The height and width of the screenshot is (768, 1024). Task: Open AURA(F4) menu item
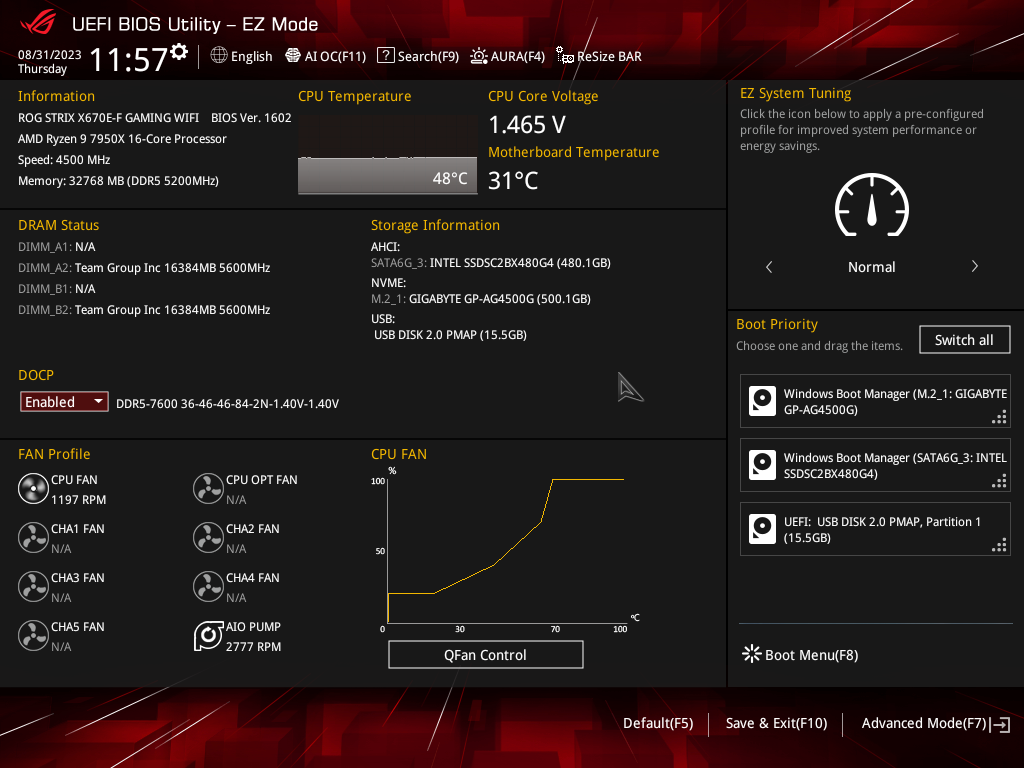(x=507, y=56)
